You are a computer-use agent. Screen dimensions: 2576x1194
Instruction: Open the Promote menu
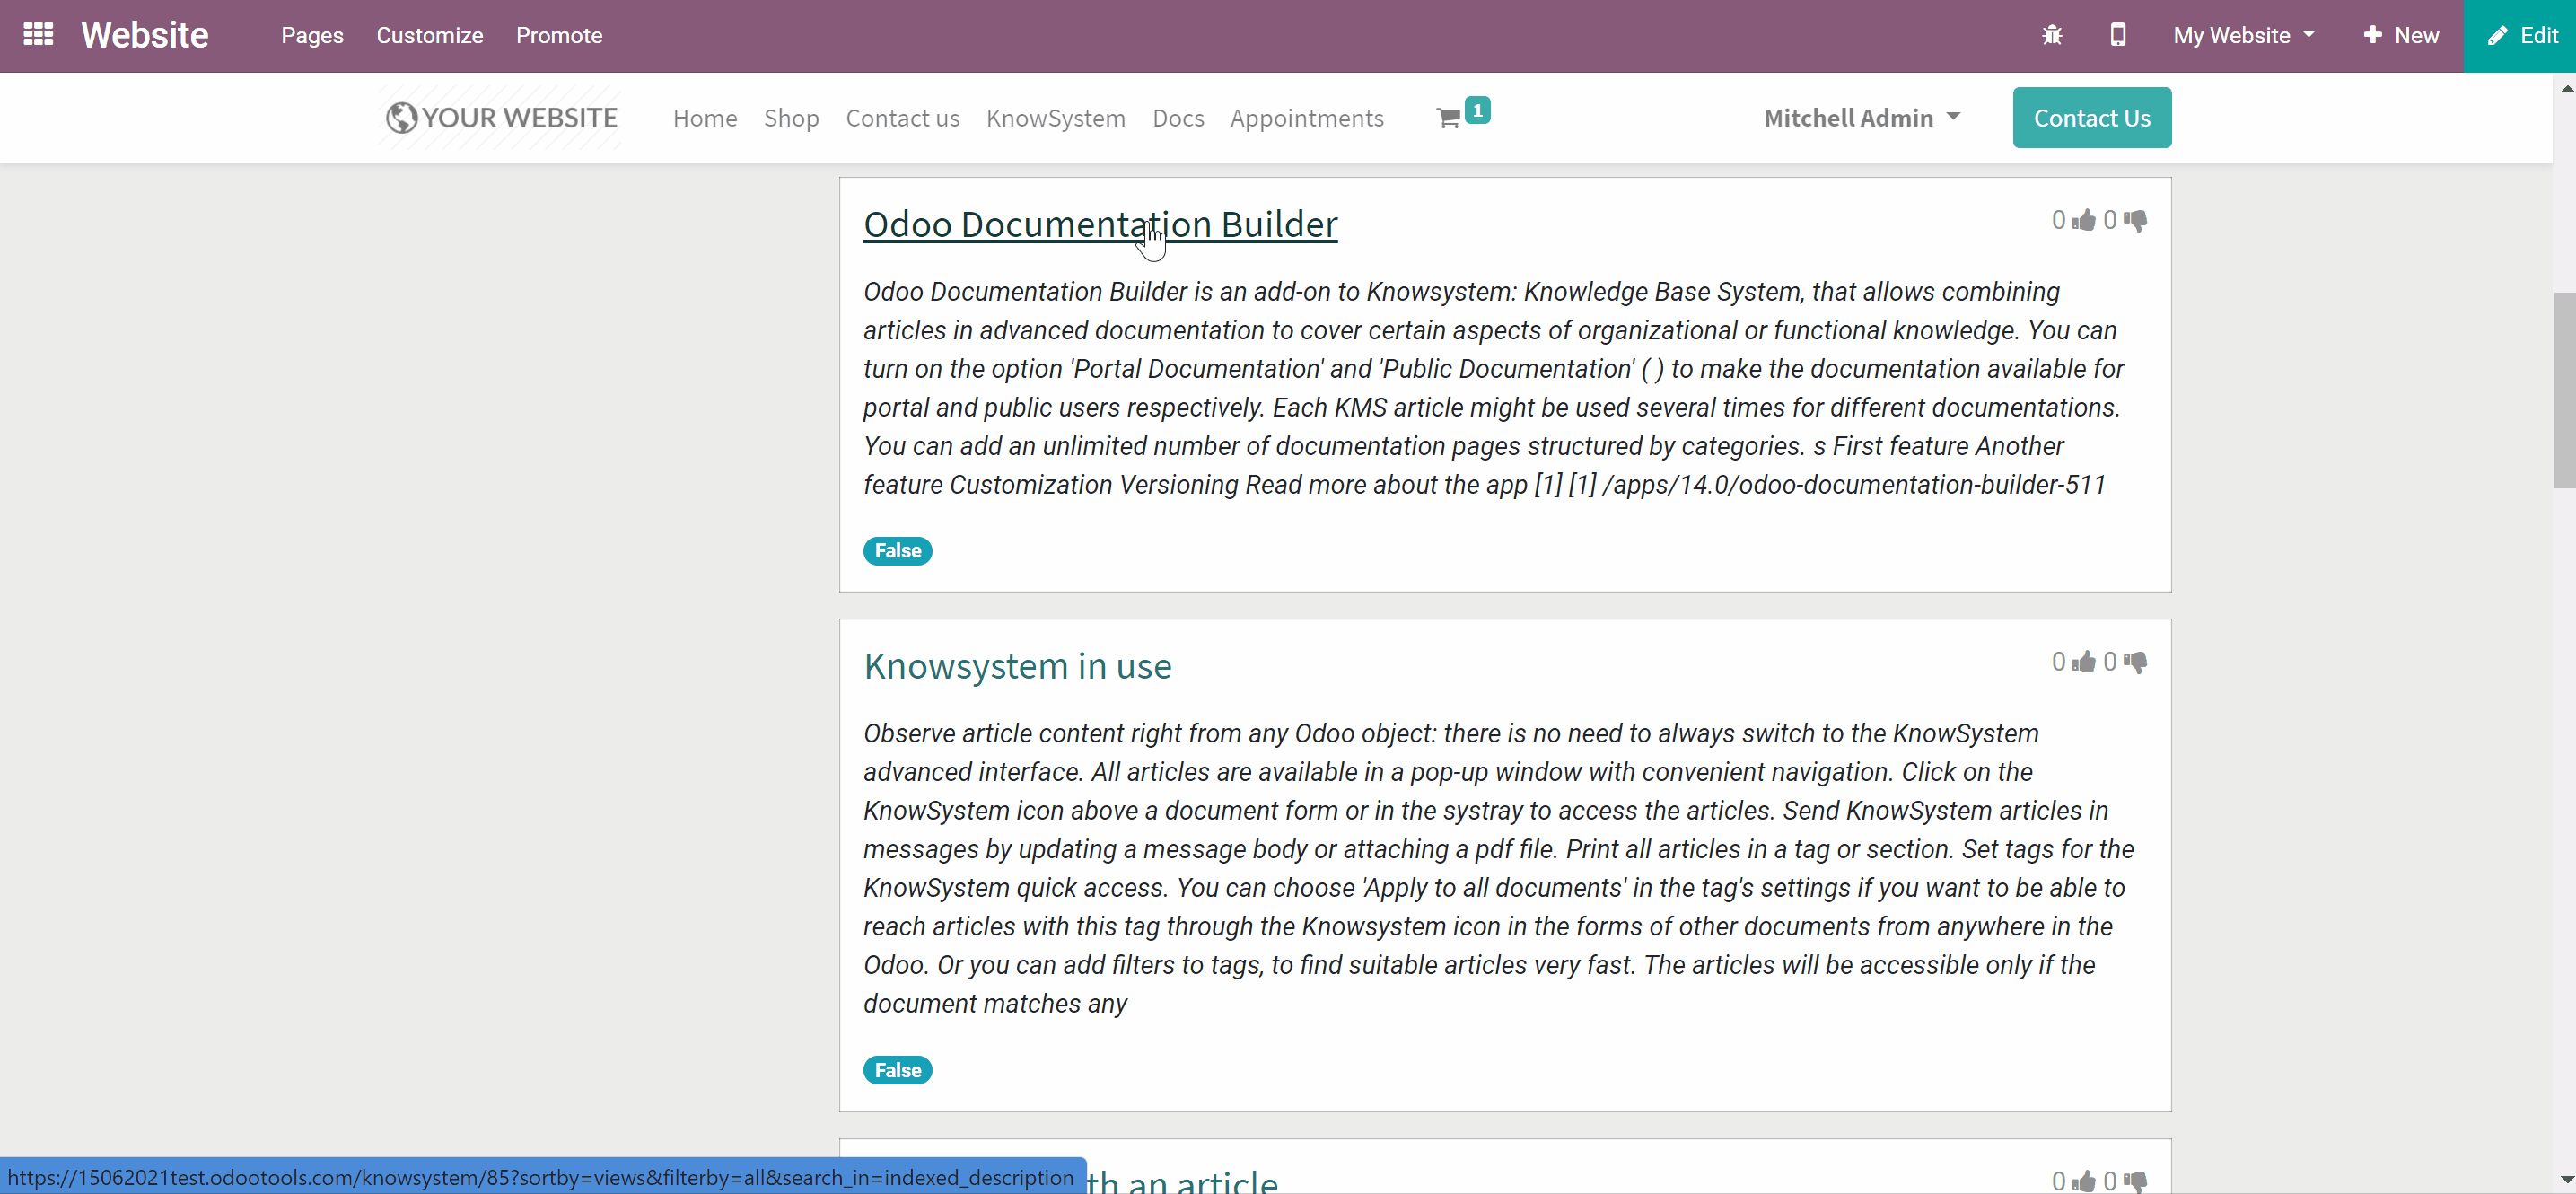(559, 35)
